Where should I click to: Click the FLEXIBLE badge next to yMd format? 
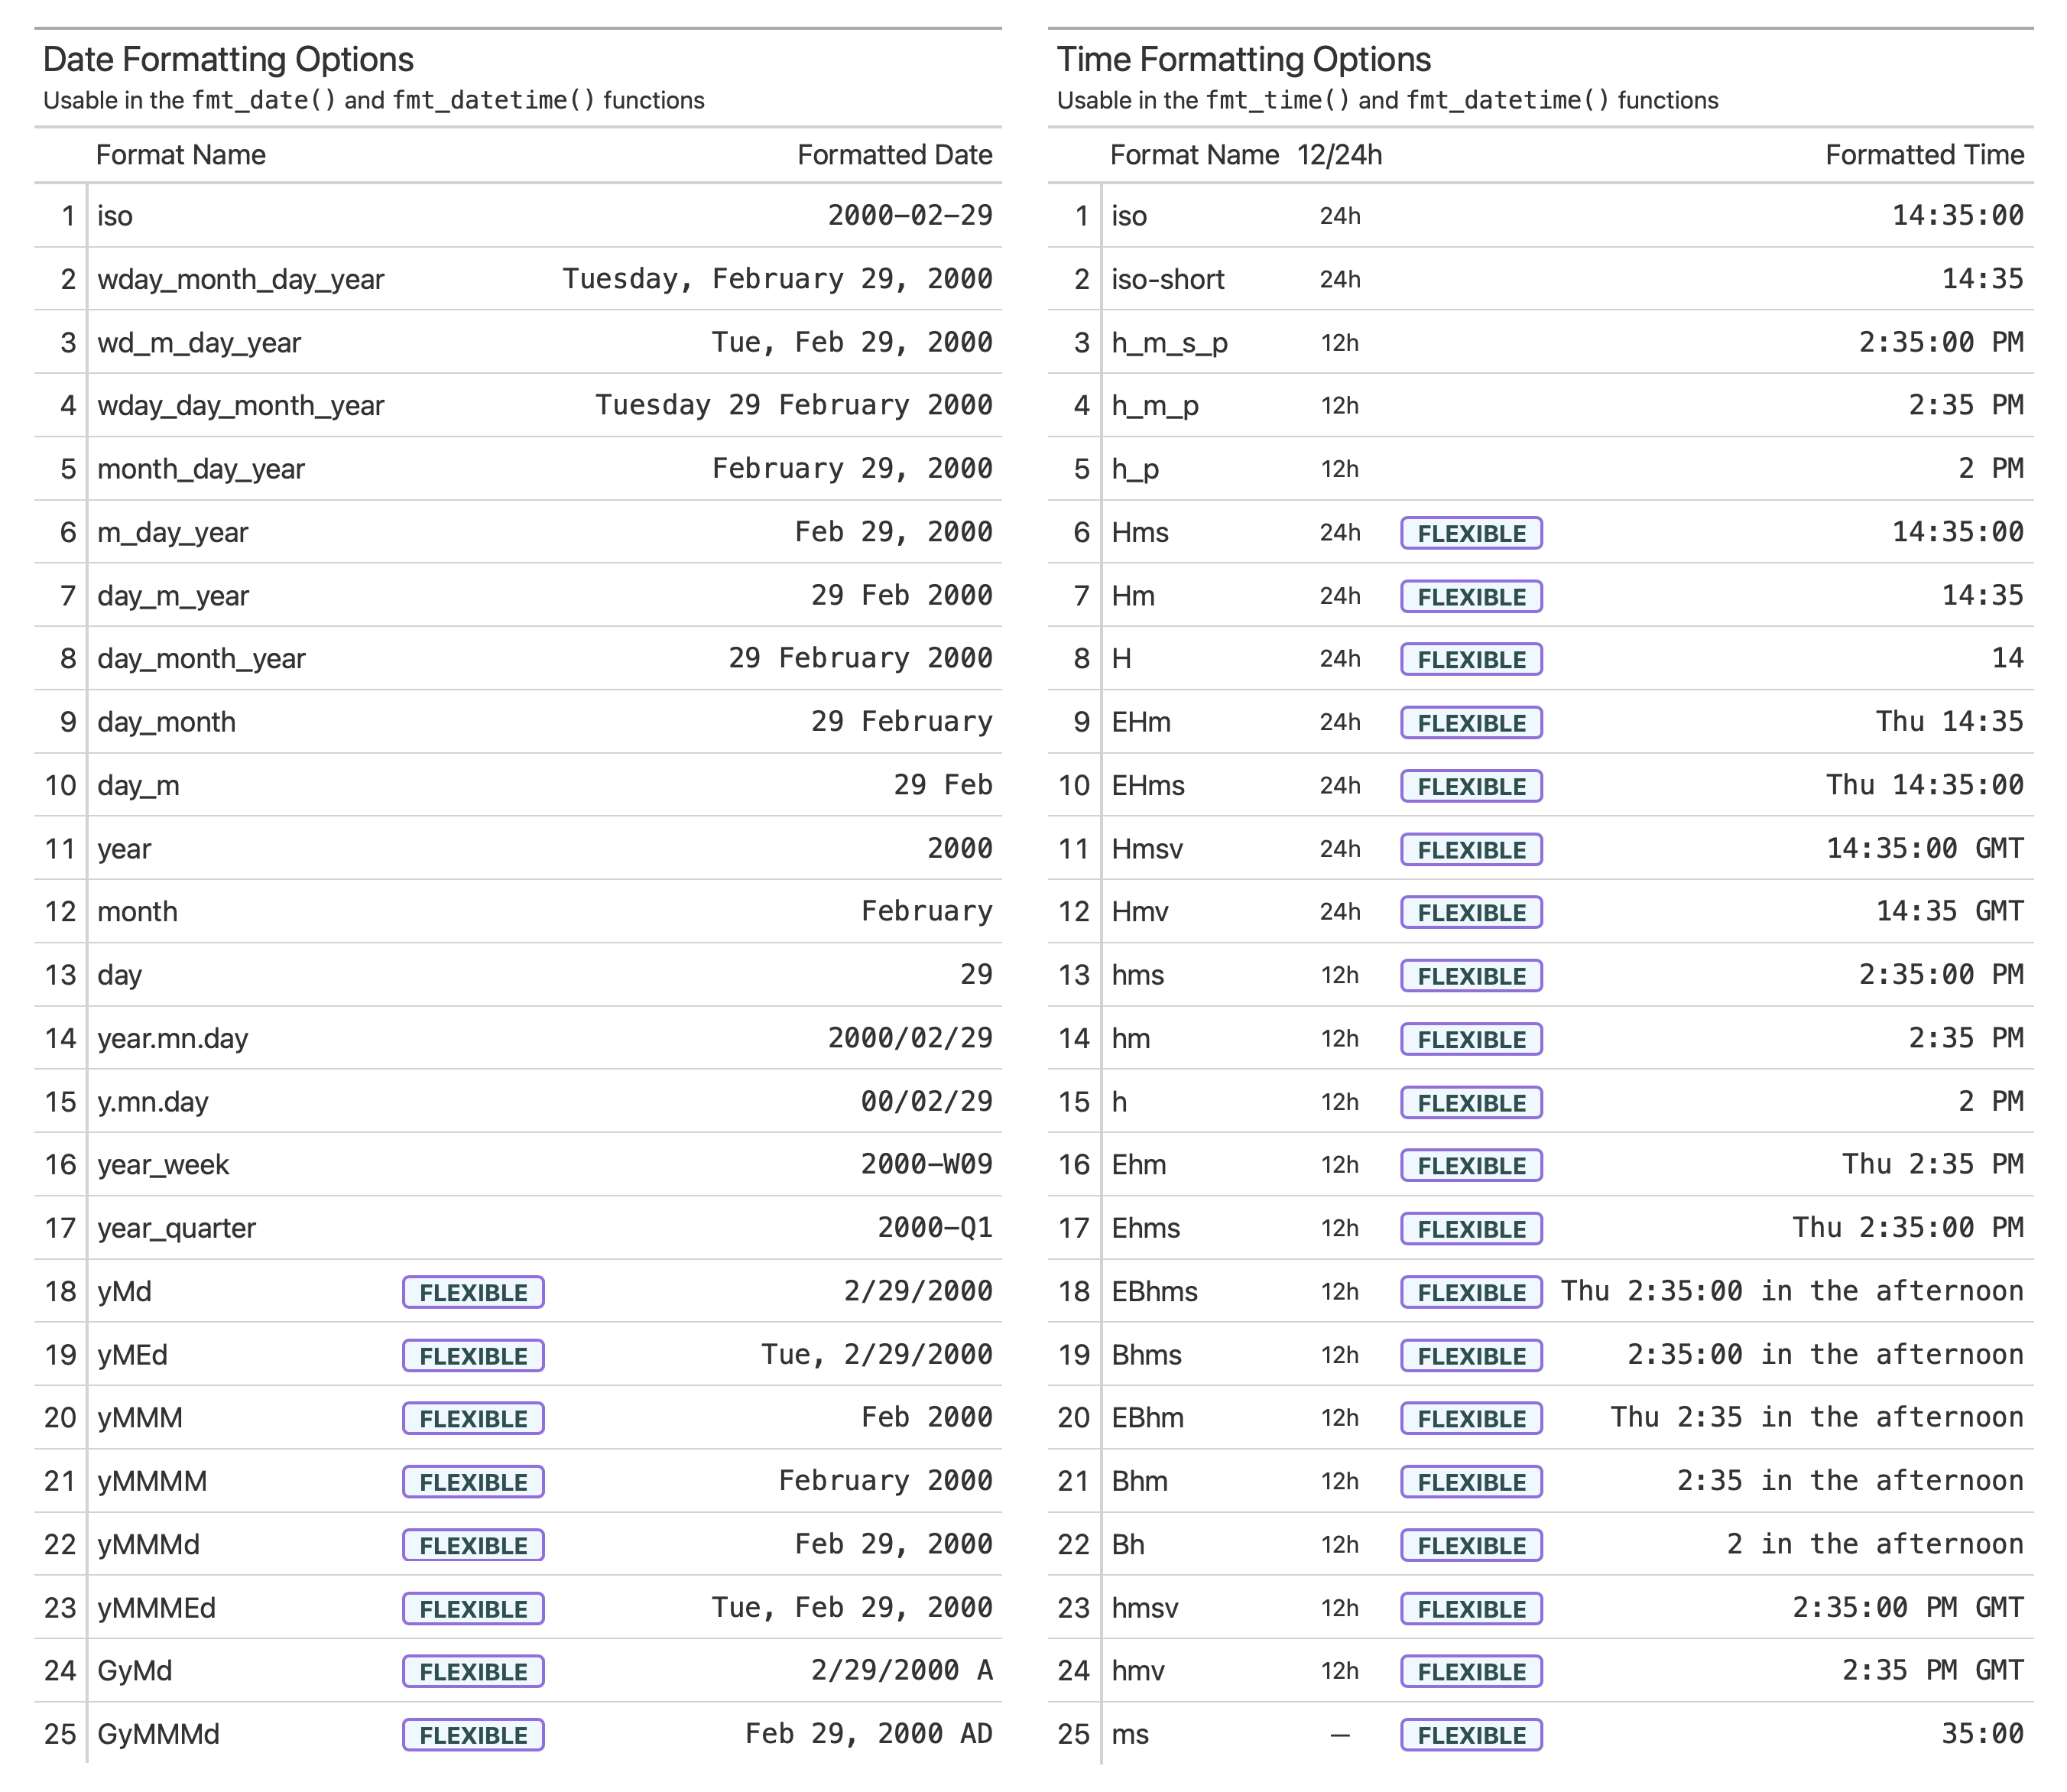point(473,1291)
